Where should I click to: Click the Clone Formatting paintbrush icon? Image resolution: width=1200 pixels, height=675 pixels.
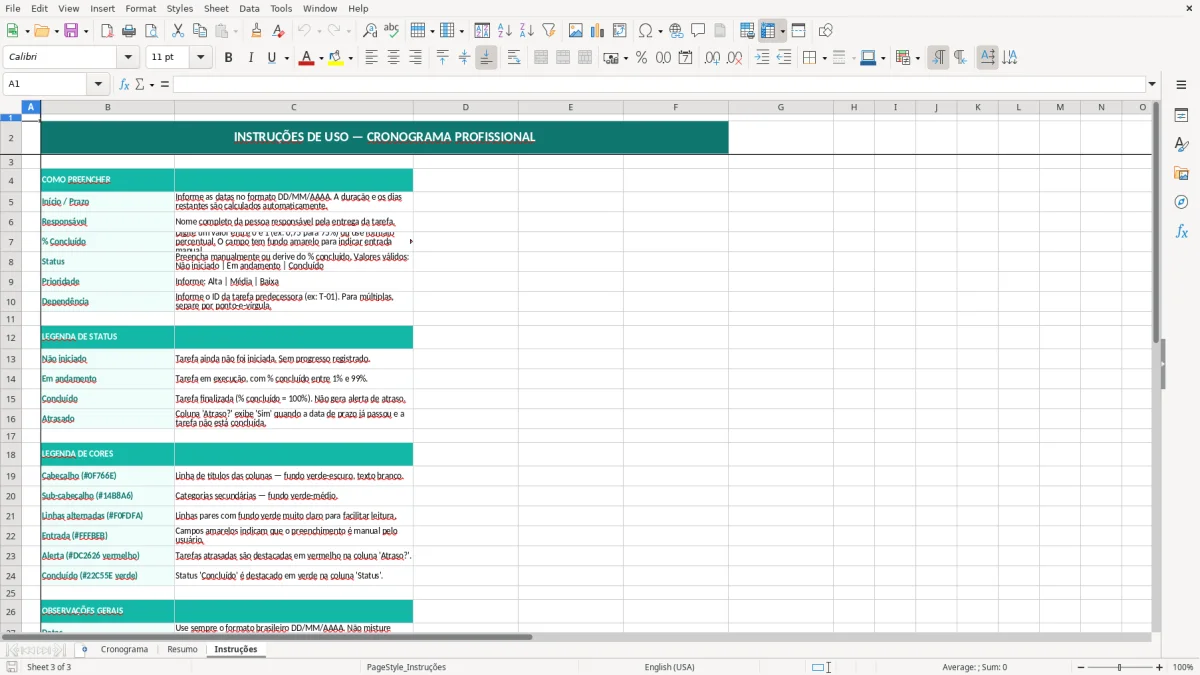(x=256, y=31)
